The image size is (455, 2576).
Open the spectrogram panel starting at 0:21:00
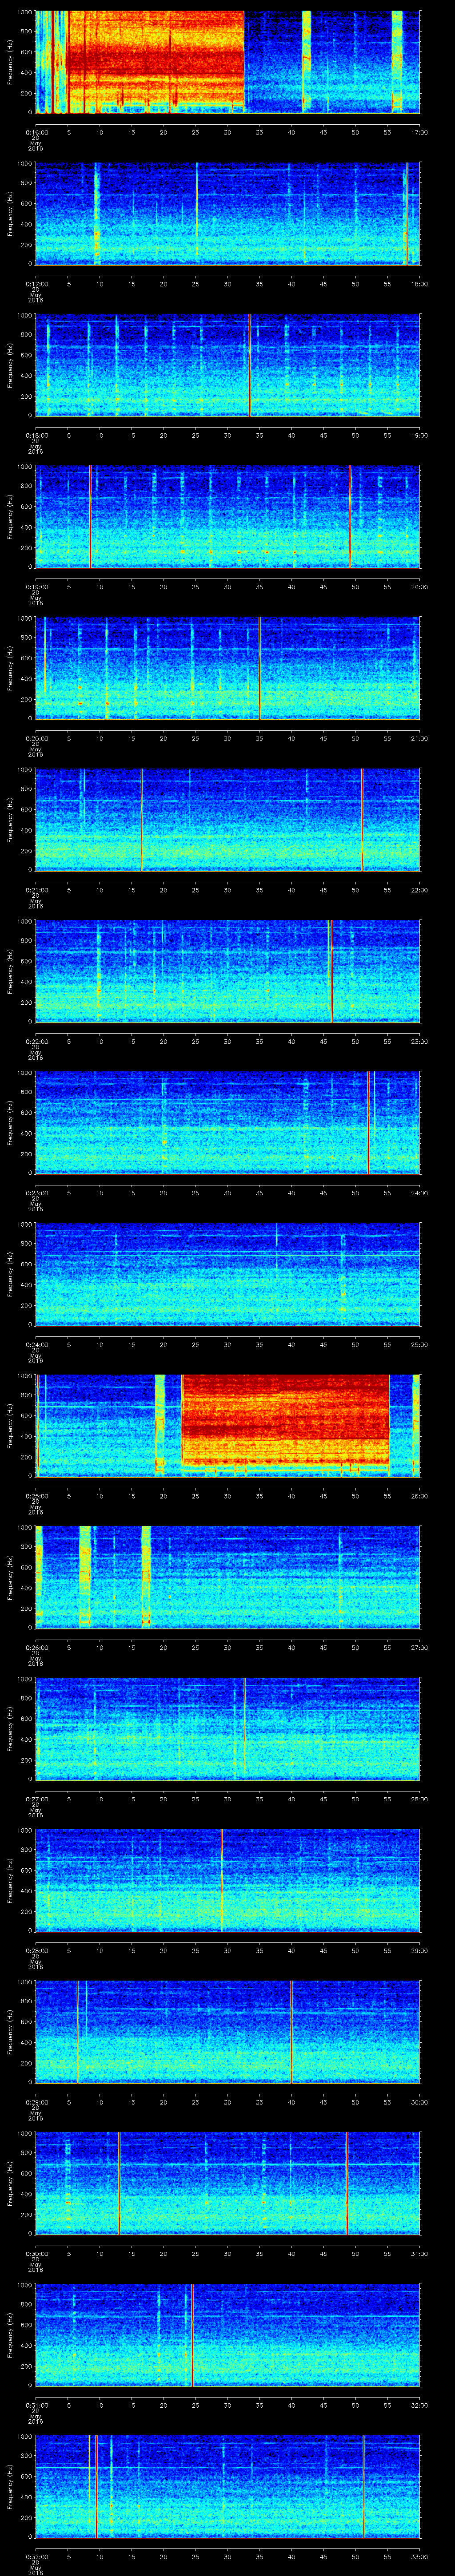[228, 819]
